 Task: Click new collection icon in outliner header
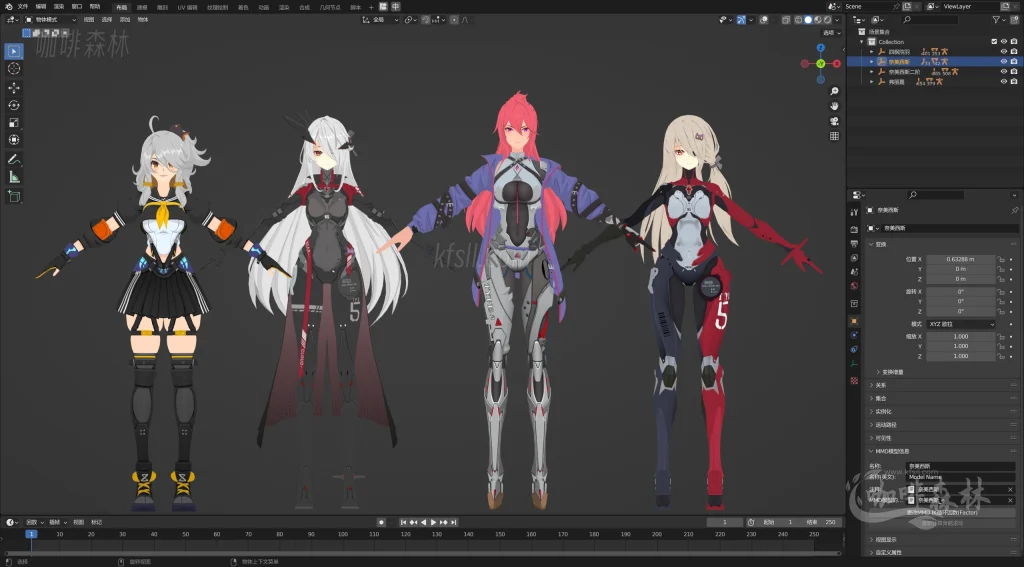click(1014, 20)
